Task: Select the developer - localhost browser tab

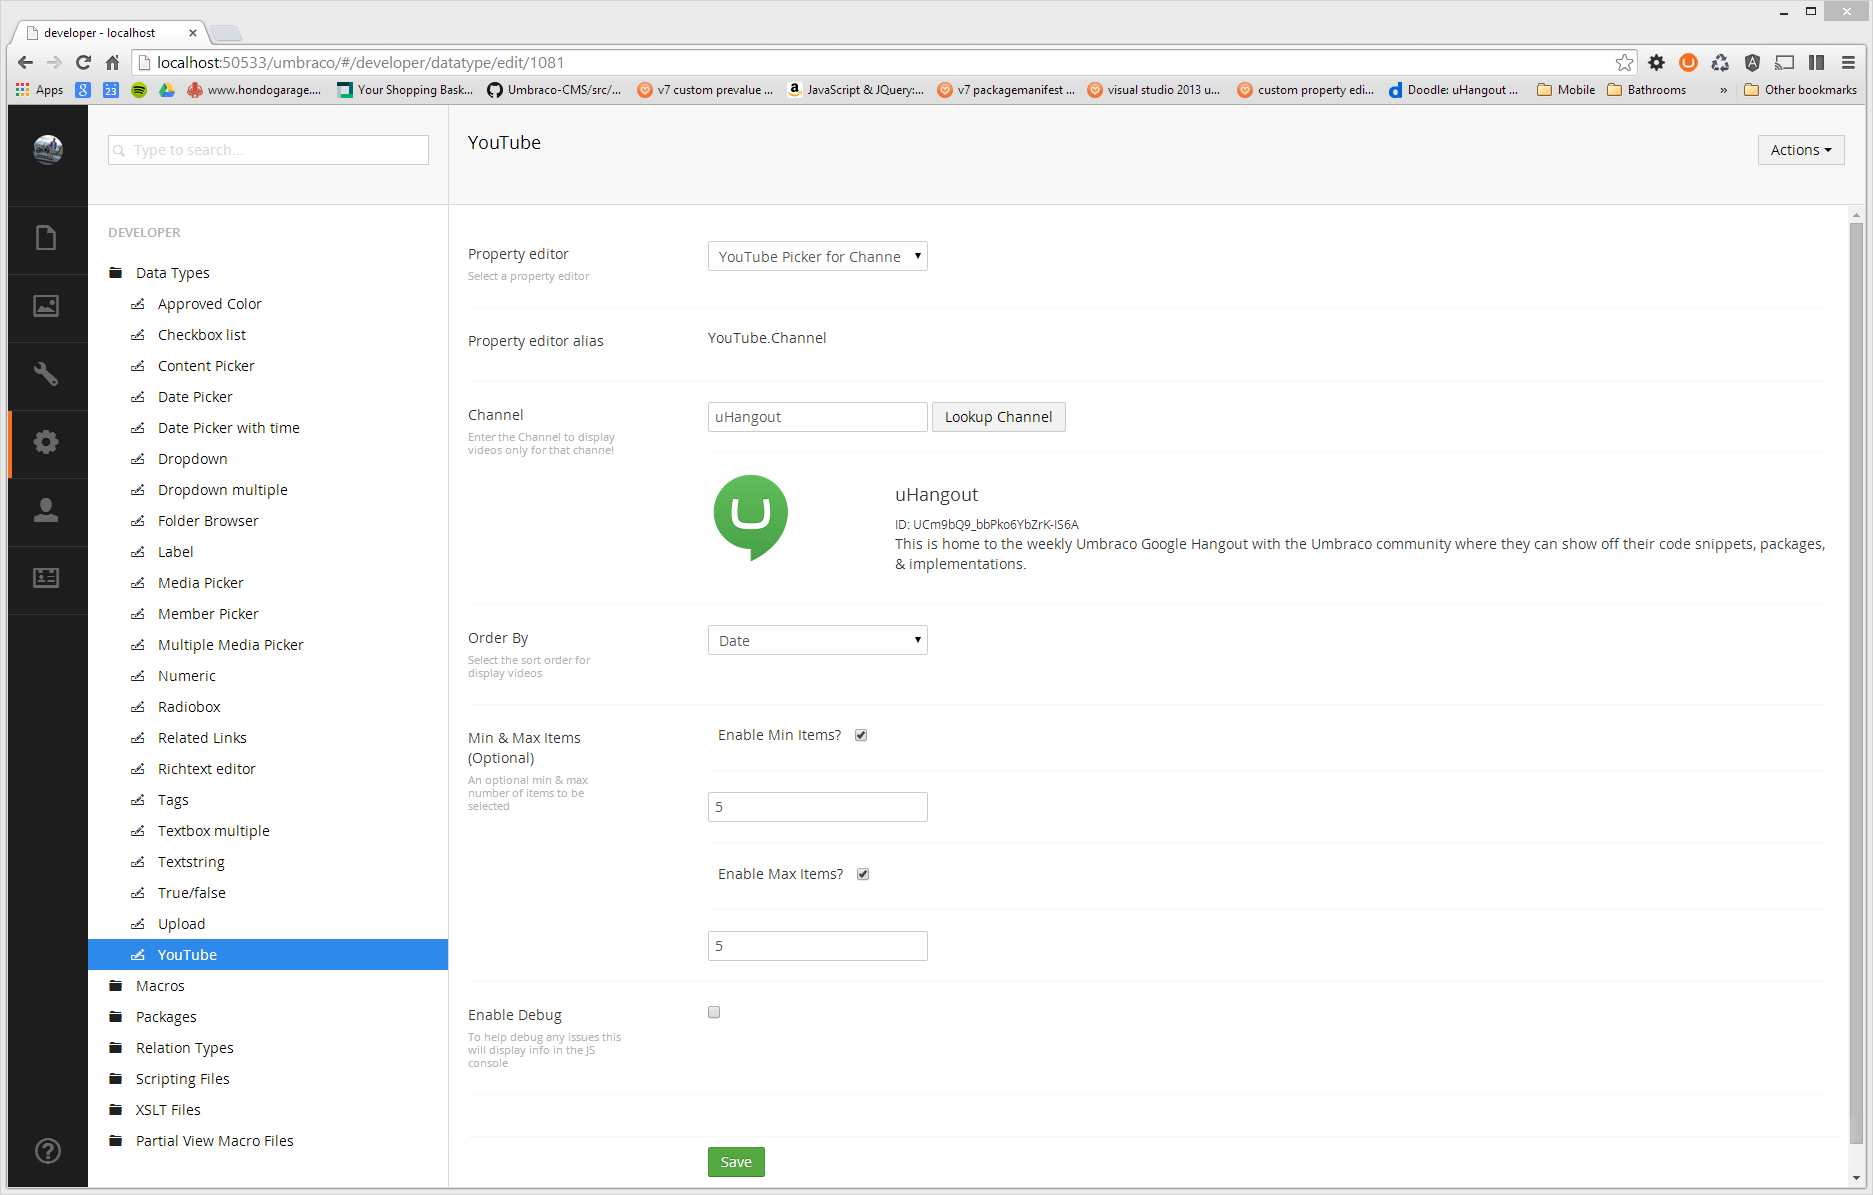Action: click(x=110, y=33)
